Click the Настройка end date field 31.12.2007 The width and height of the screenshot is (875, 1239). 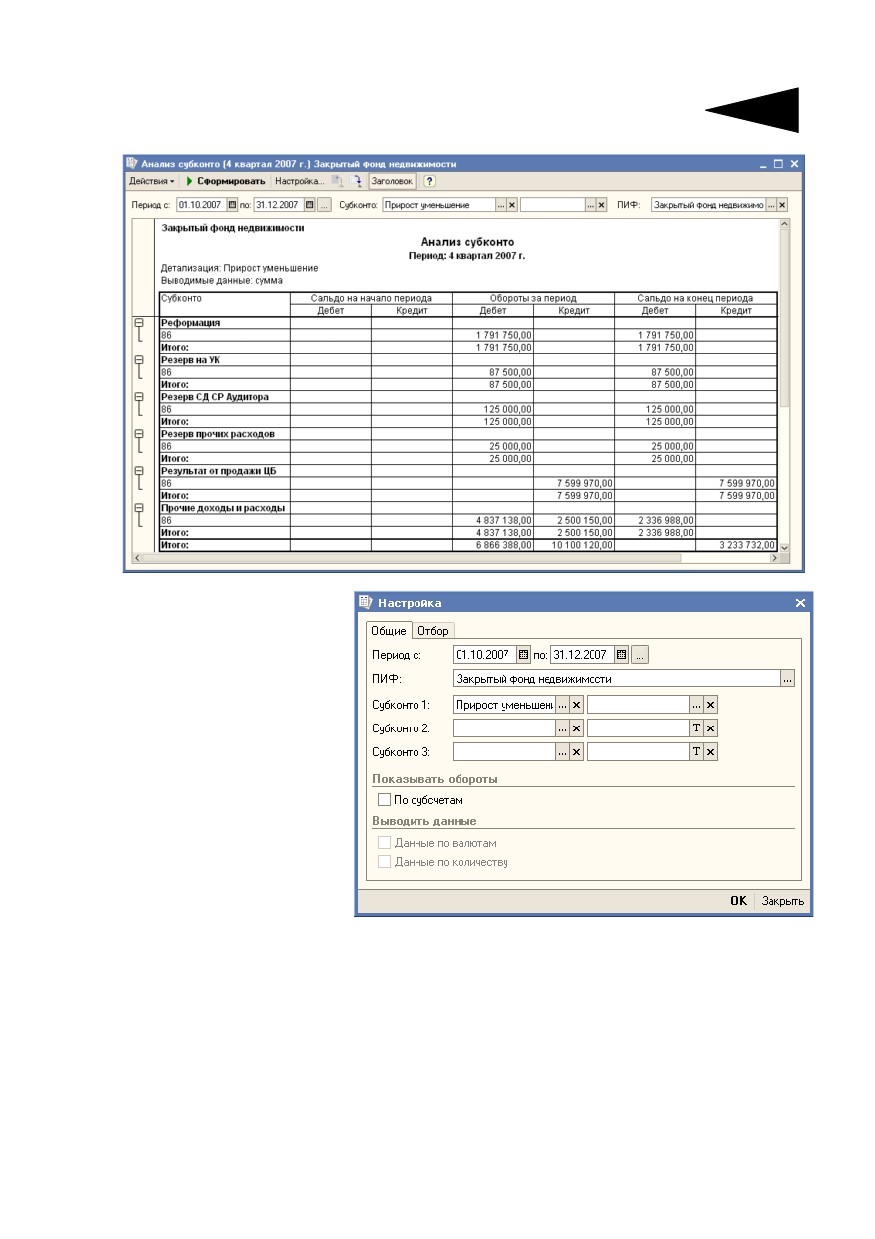582,654
